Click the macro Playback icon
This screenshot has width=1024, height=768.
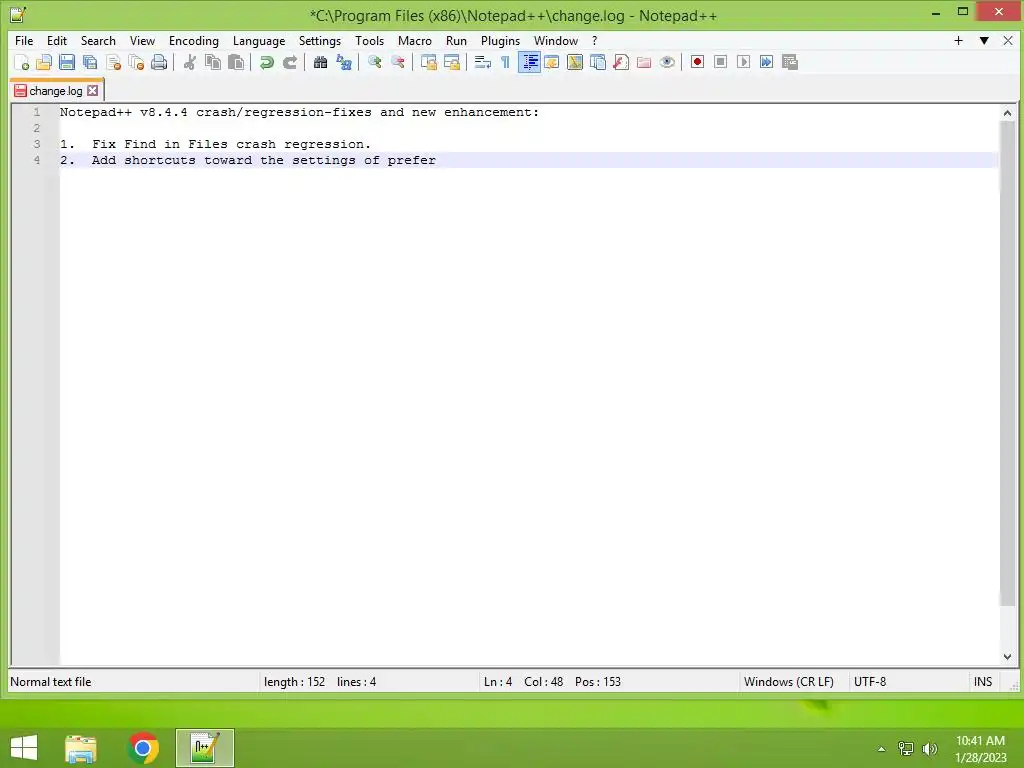pyautogui.click(x=743, y=62)
